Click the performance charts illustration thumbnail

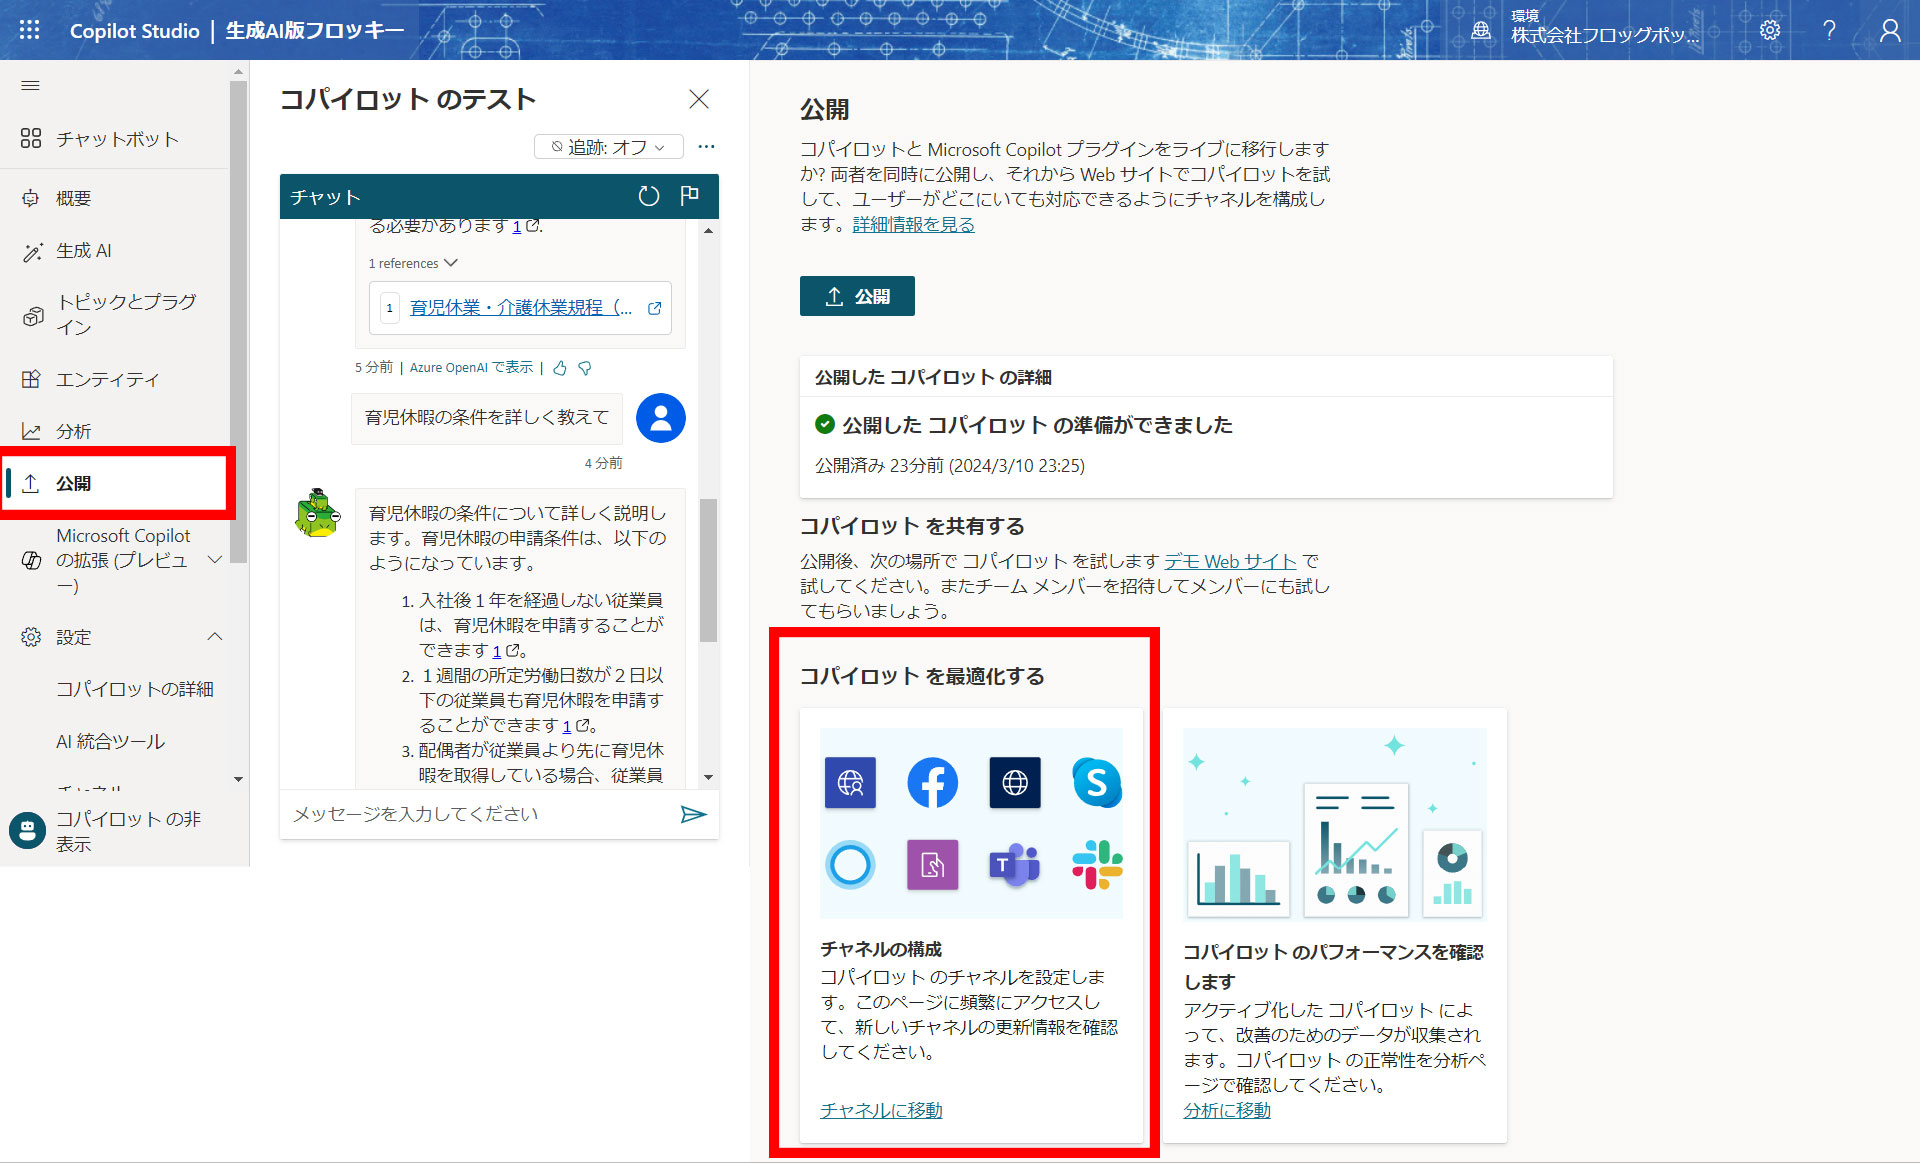click(1334, 823)
